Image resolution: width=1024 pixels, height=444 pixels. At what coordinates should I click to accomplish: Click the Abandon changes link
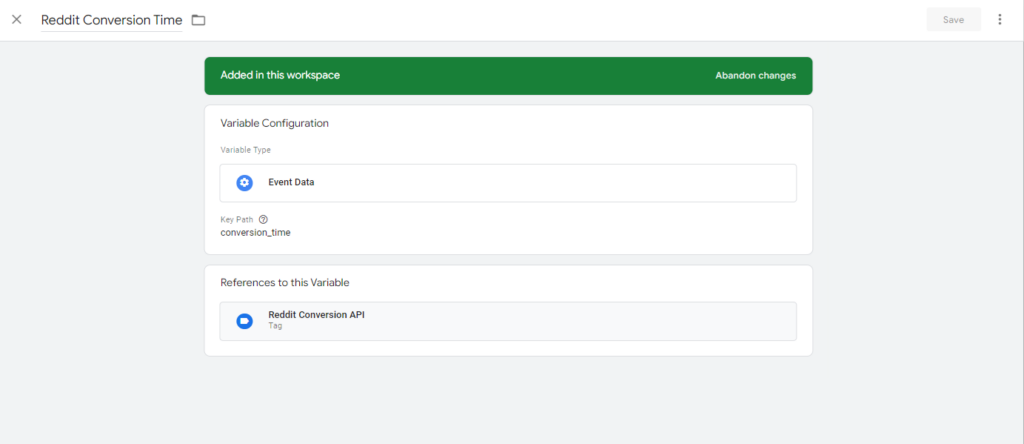pos(755,76)
